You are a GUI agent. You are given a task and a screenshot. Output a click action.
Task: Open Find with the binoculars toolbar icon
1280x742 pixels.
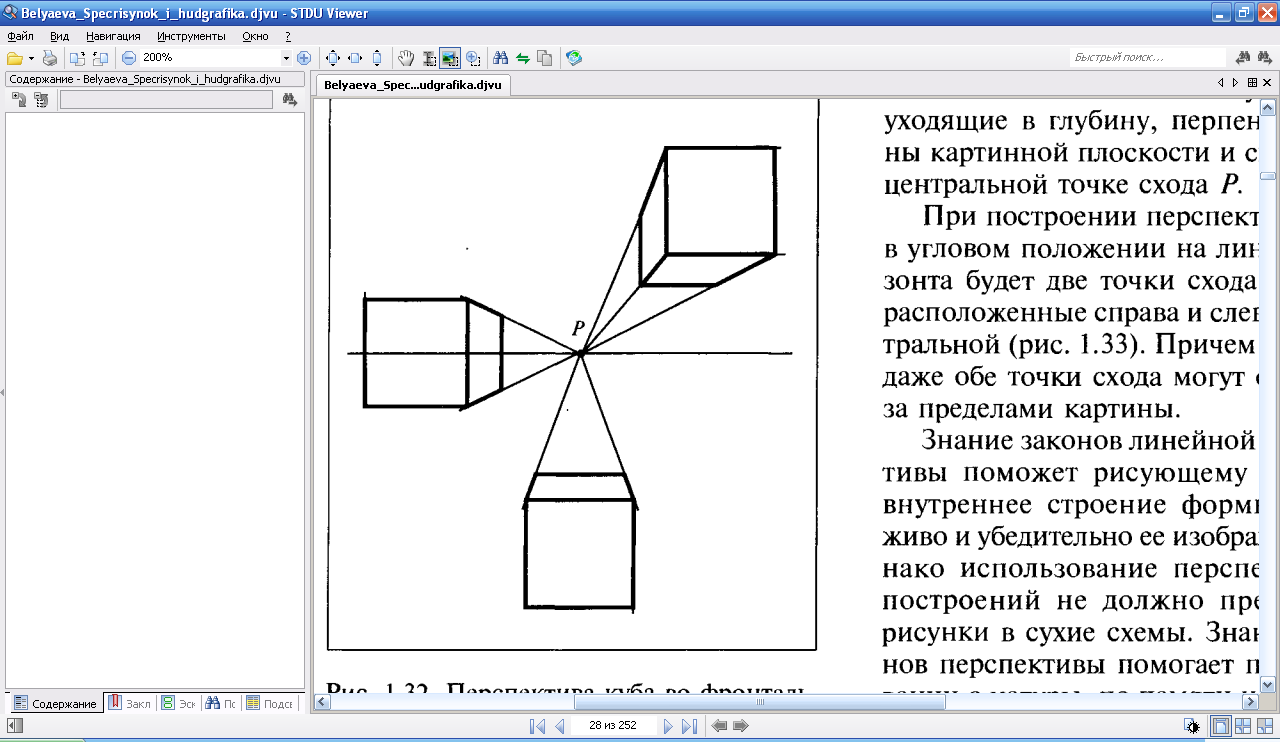tap(501, 58)
